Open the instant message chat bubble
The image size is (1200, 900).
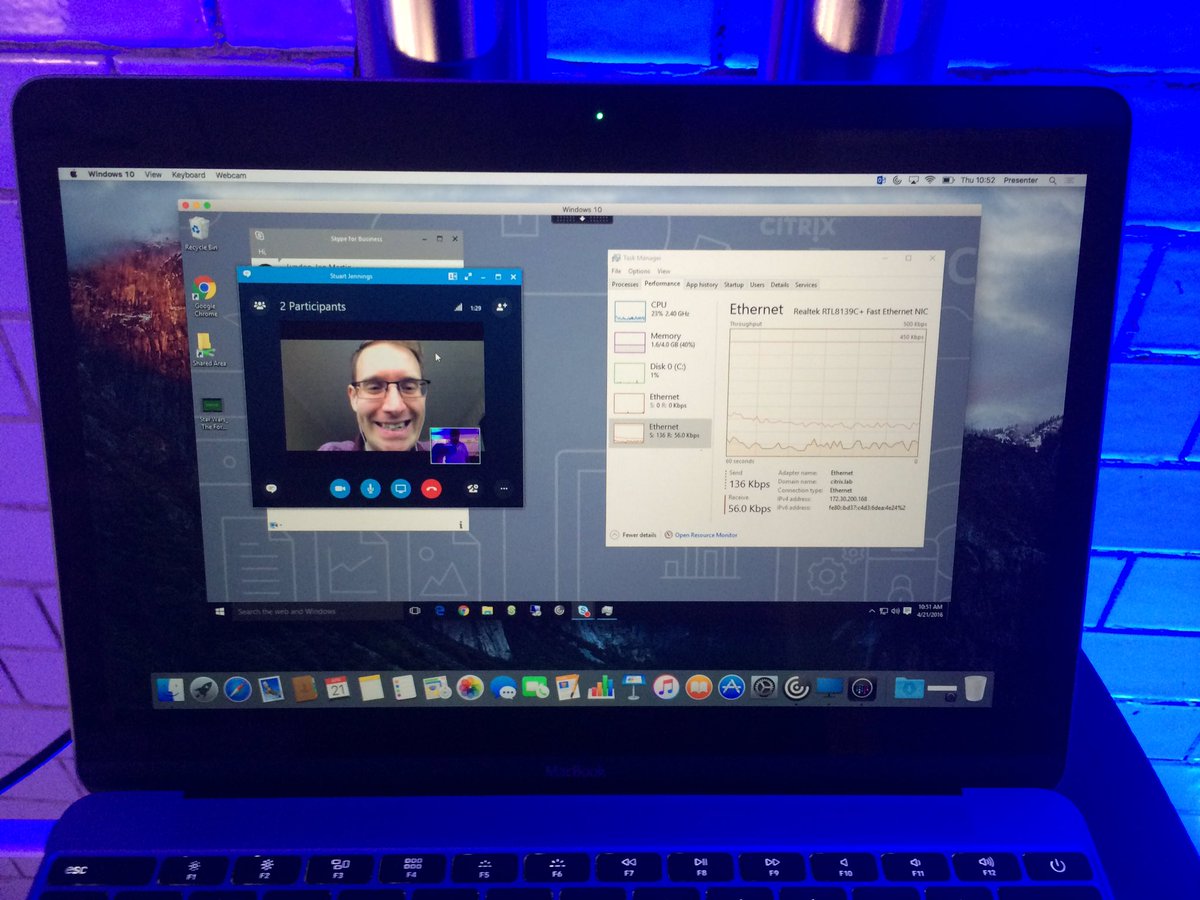point(272,489)
